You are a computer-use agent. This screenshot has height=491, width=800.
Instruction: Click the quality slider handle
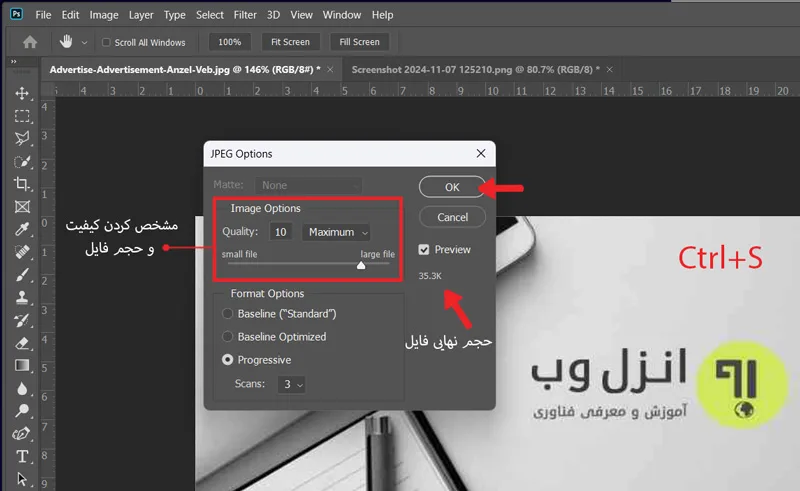point(361,265)
